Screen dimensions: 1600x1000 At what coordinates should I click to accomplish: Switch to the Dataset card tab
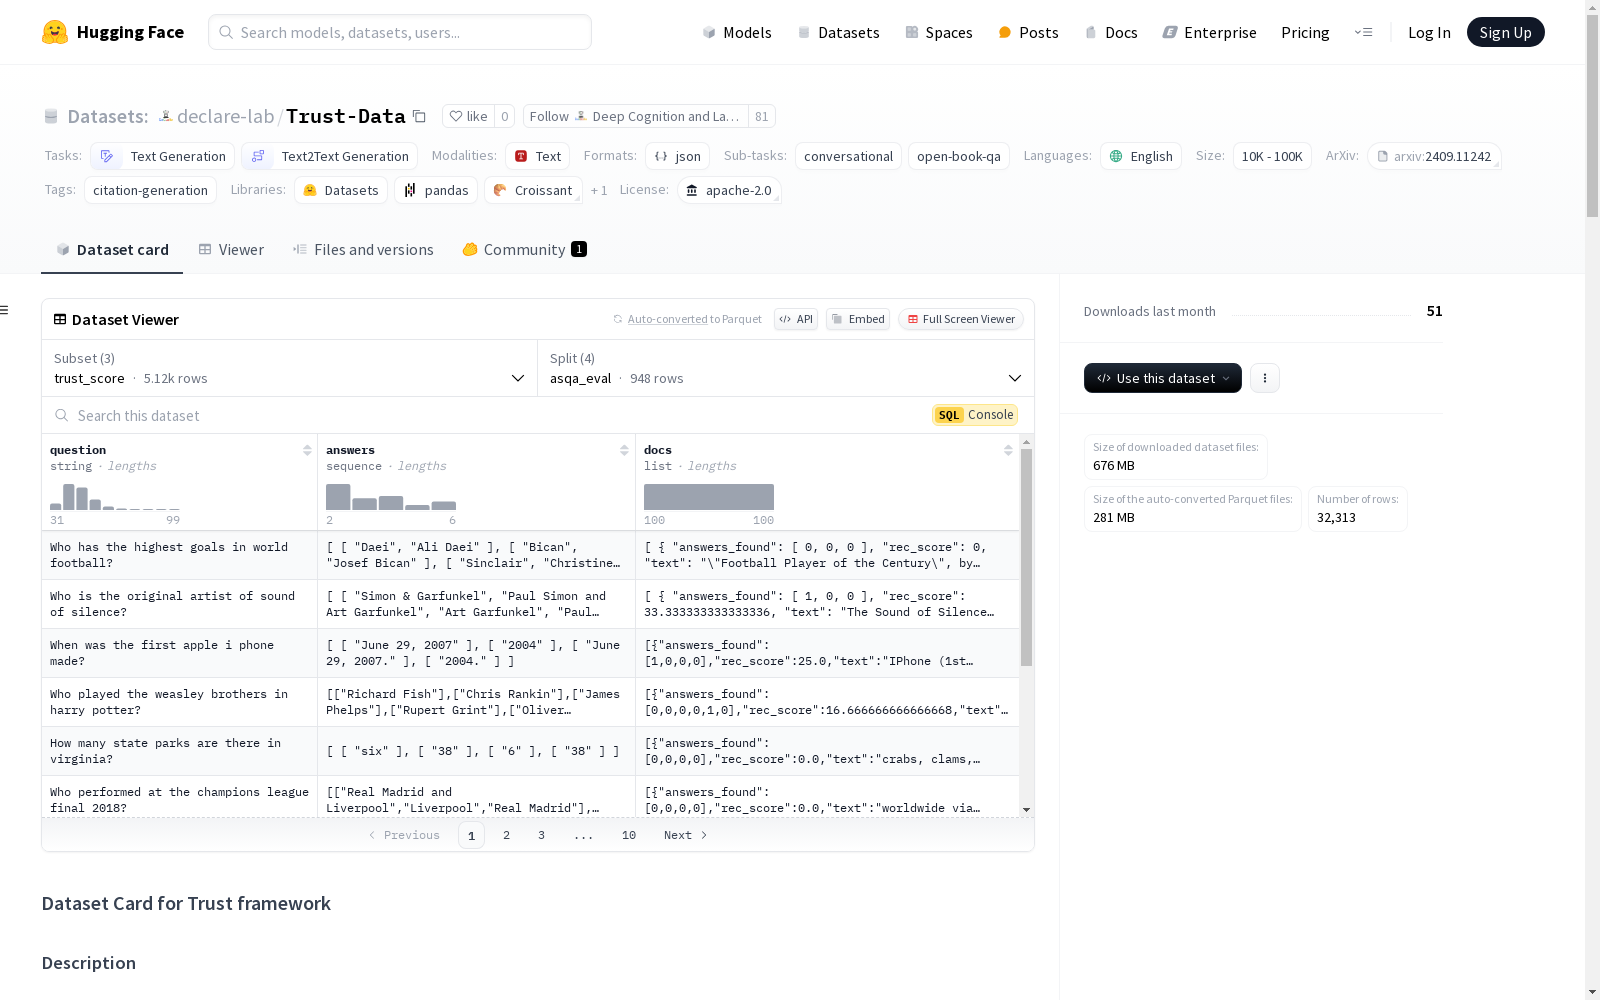(112, 250)
